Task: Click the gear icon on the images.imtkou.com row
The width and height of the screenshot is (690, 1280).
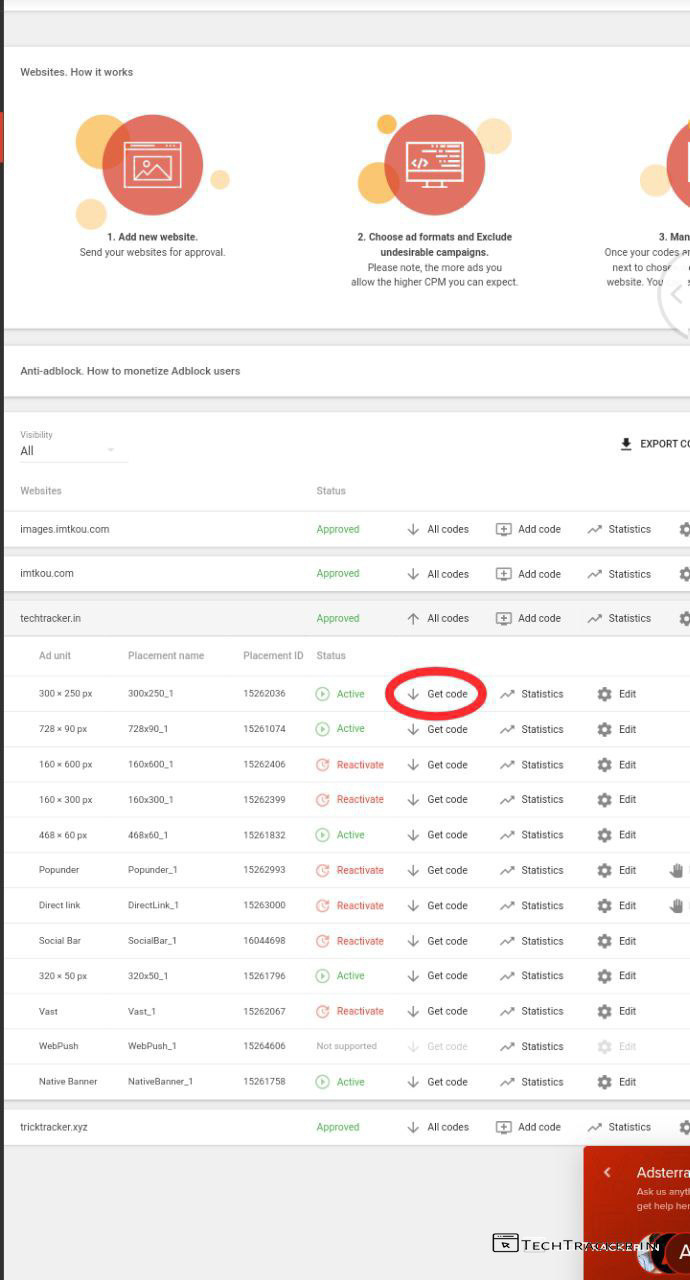Action: tap(684, 529)
